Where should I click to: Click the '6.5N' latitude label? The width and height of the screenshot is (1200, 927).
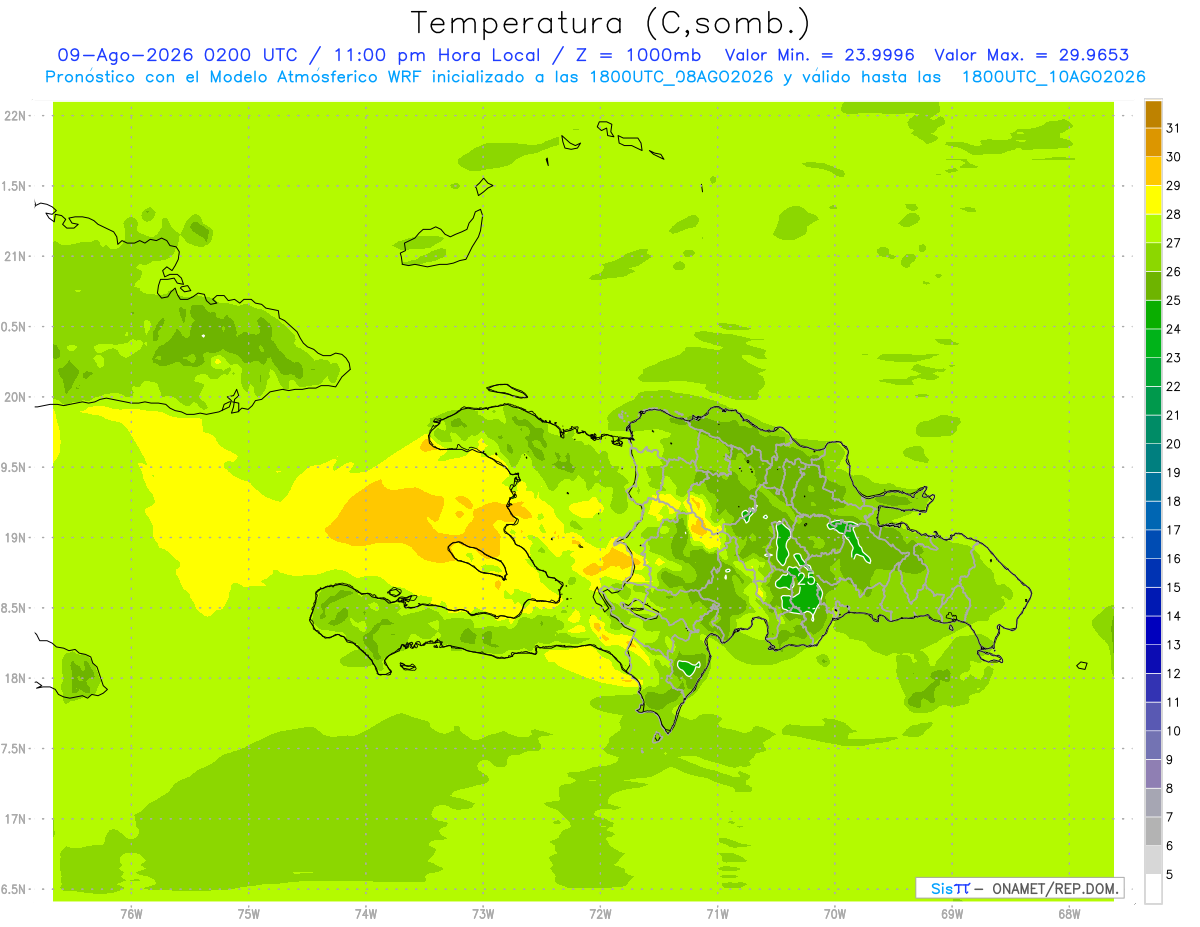pos(15,889)
